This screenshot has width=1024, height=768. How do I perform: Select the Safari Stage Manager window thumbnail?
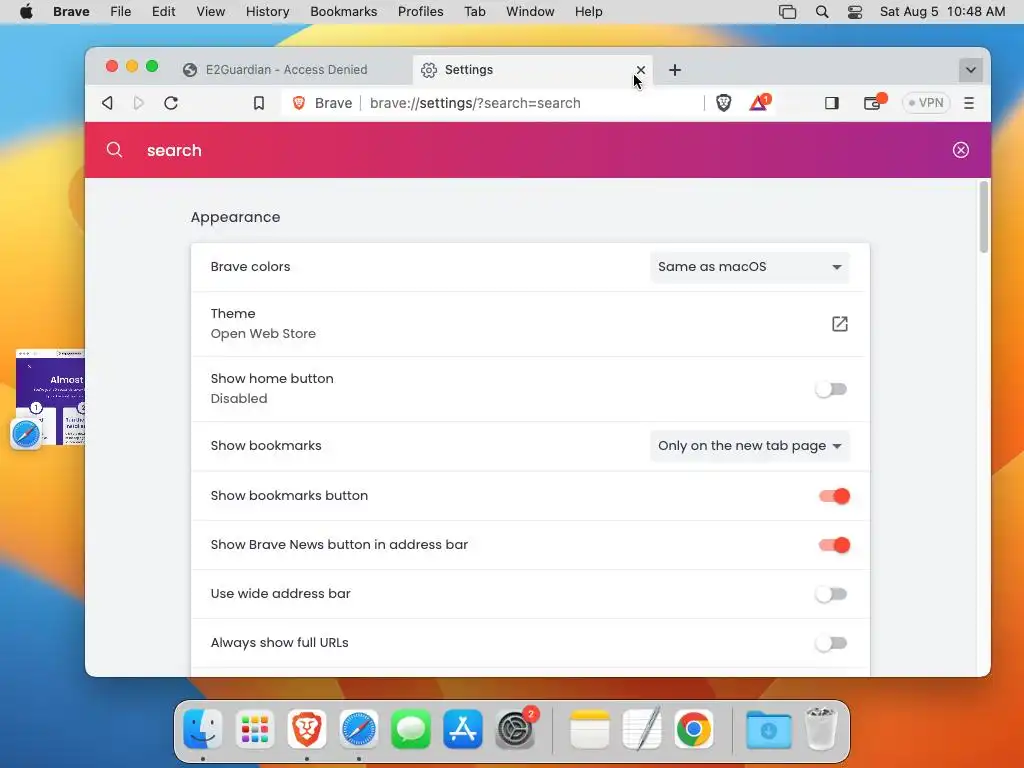[50, 397]
